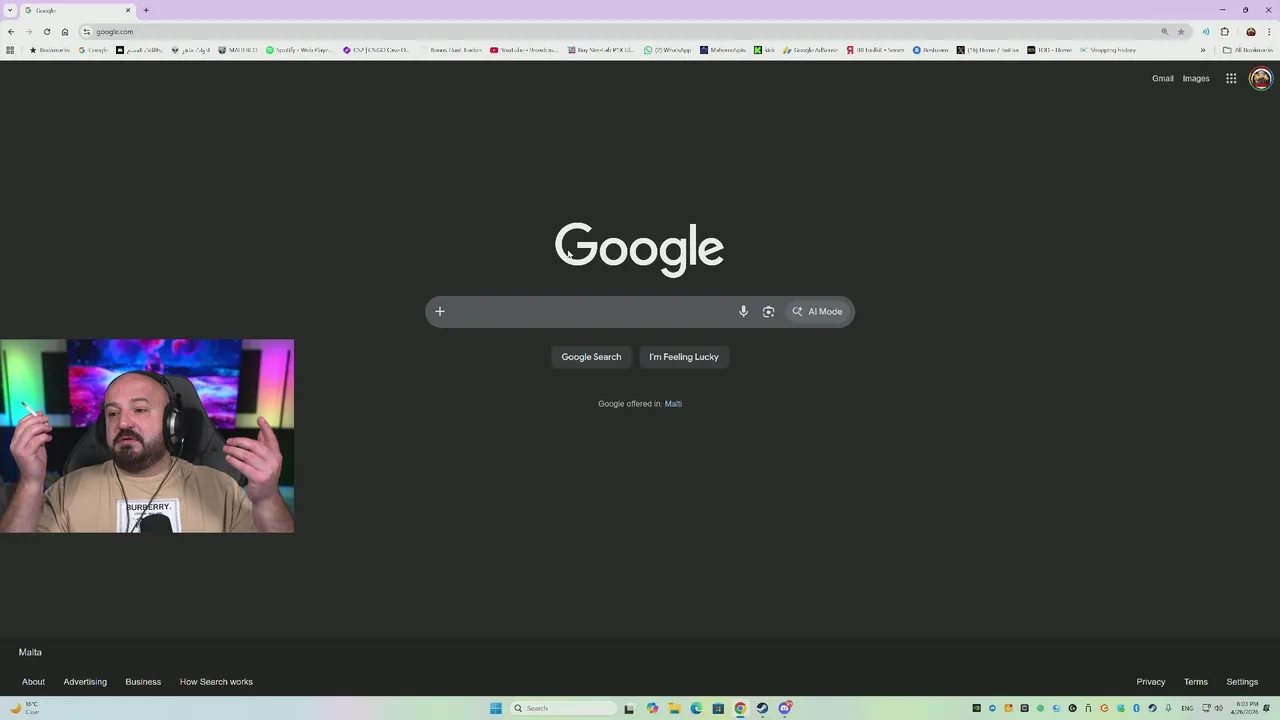Image resolution: width=1280 pixels, height=720 pixels.
Task: Open the Privacy footer link
Action: 1150,682
